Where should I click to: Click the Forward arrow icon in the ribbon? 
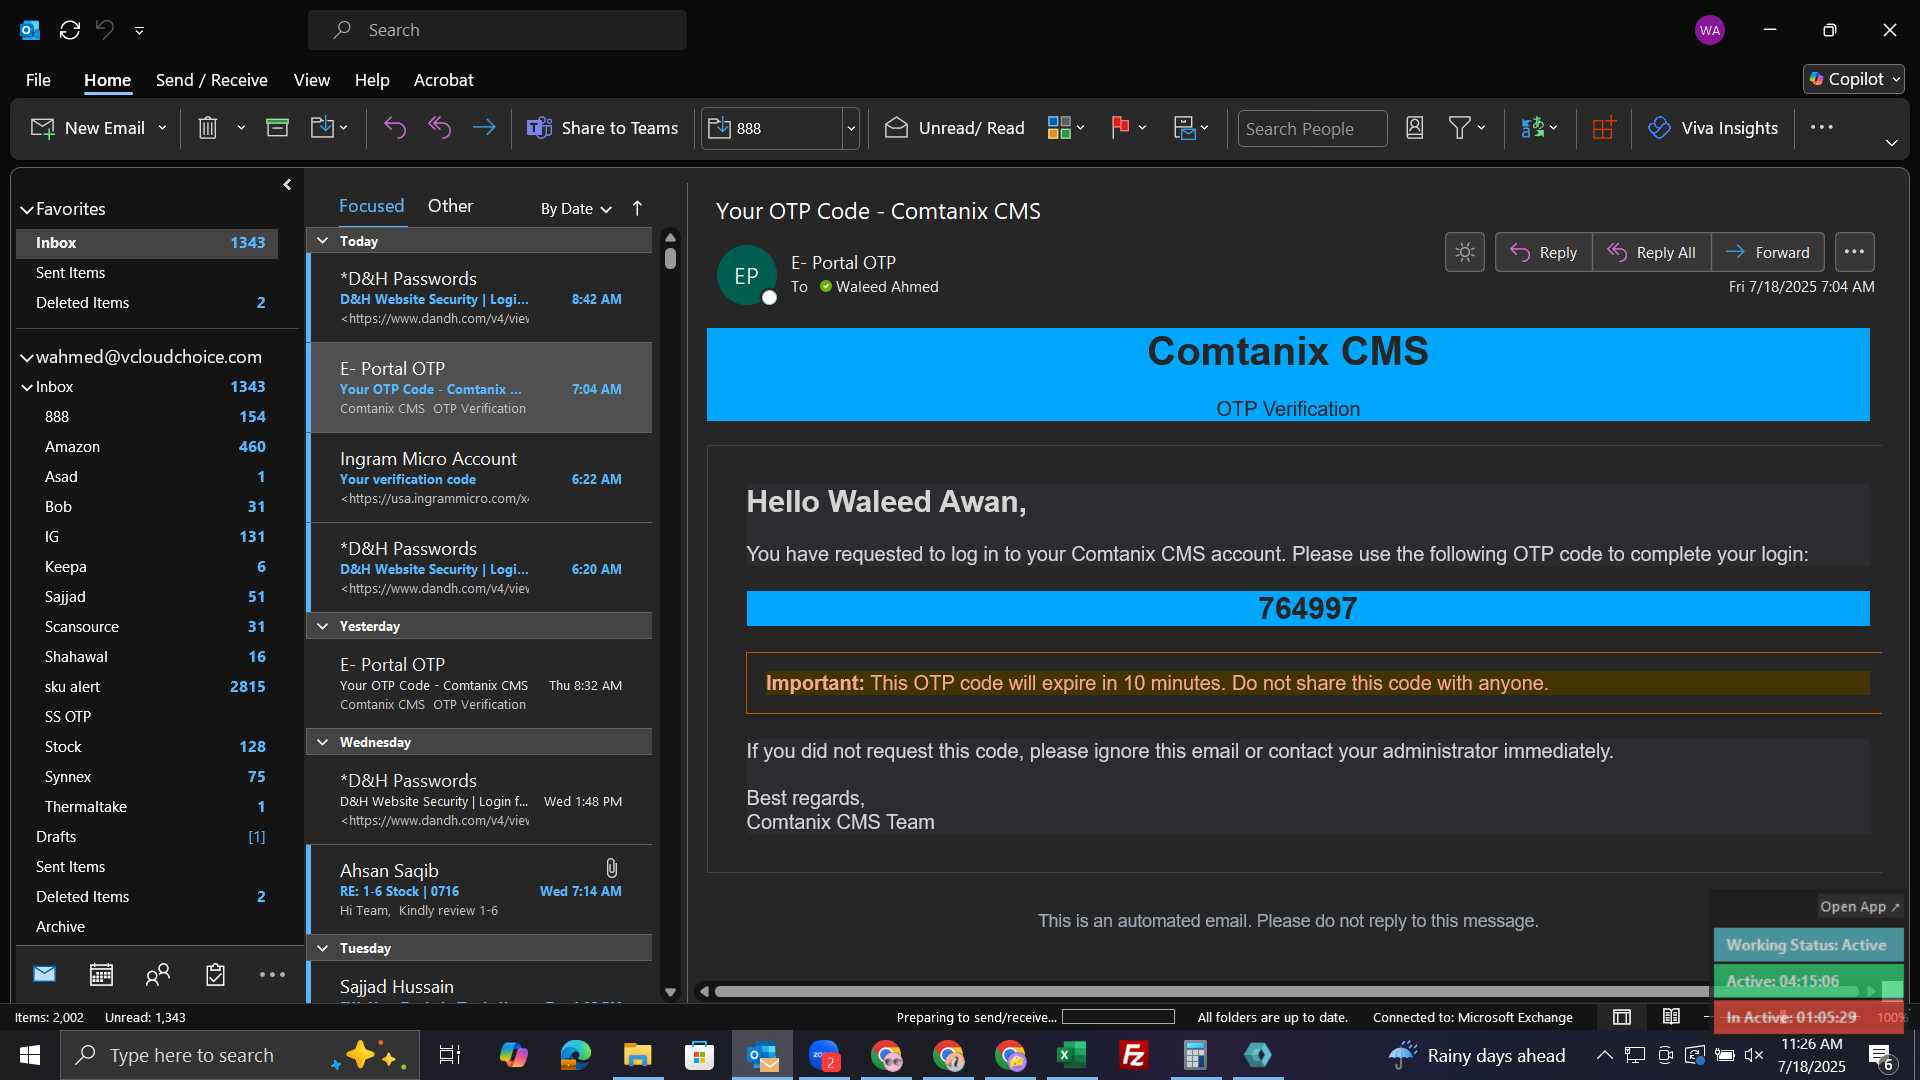pos(484,128)
